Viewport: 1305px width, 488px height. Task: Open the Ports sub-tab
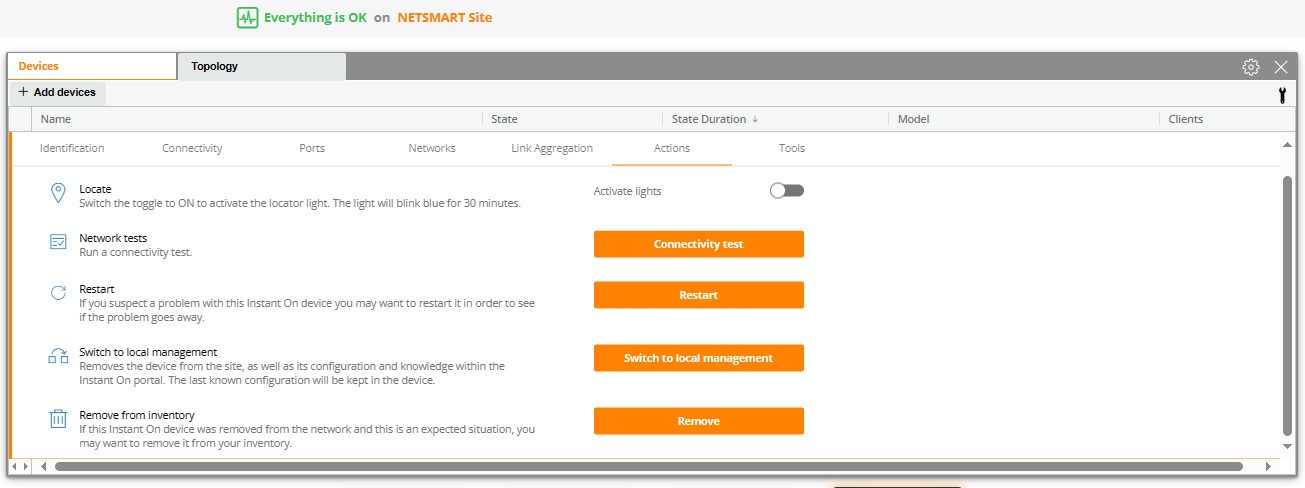(312, 148)
